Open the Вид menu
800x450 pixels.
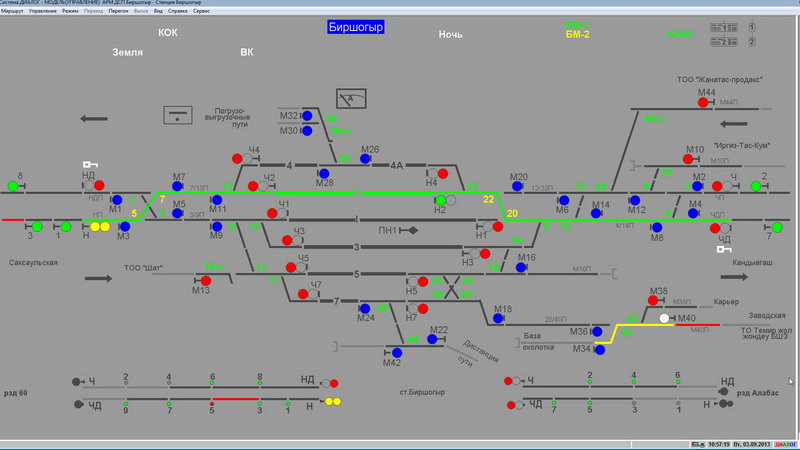[x=158, y=11]
